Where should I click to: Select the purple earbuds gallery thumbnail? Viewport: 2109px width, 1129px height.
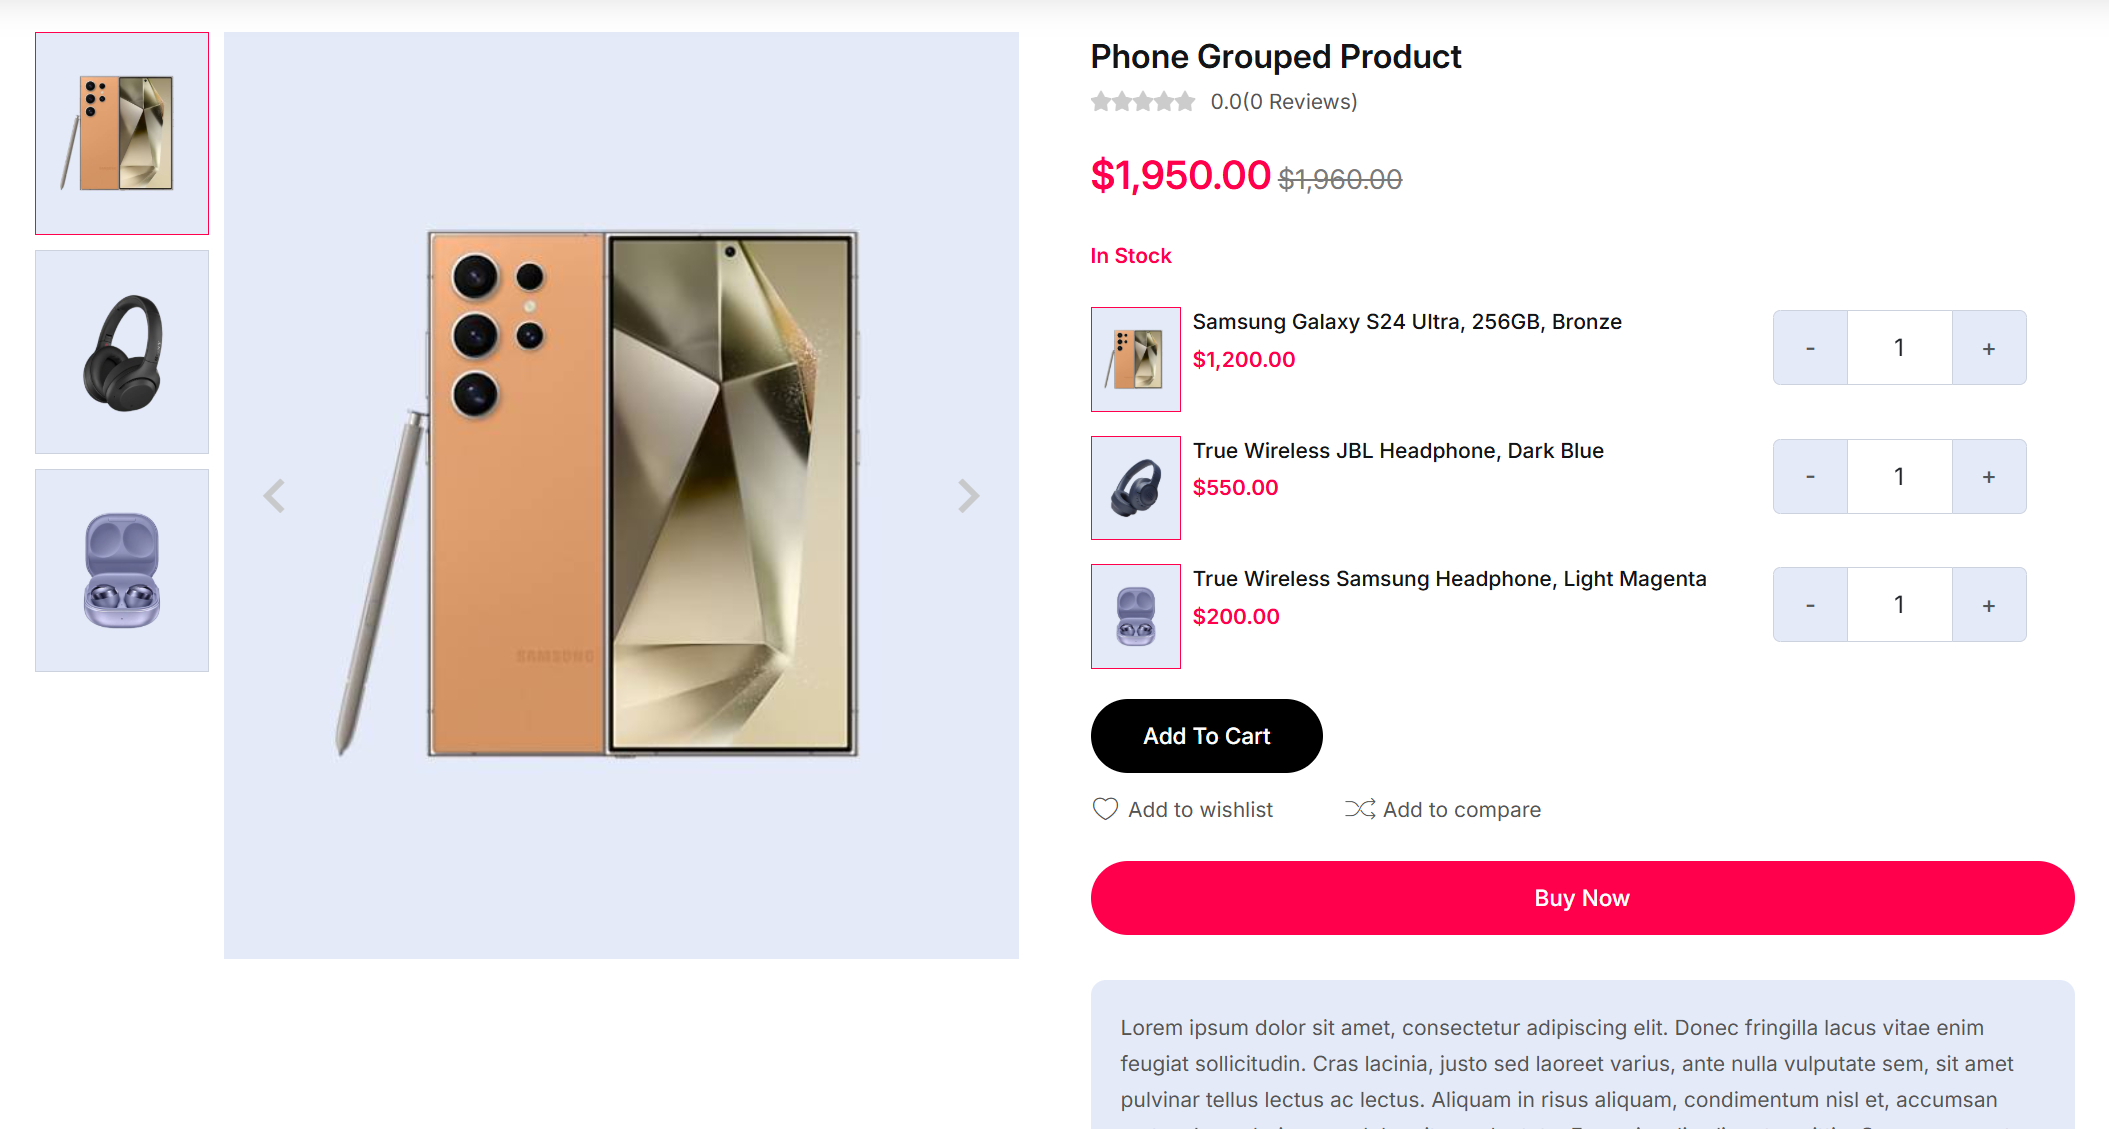tap(122, 570)
